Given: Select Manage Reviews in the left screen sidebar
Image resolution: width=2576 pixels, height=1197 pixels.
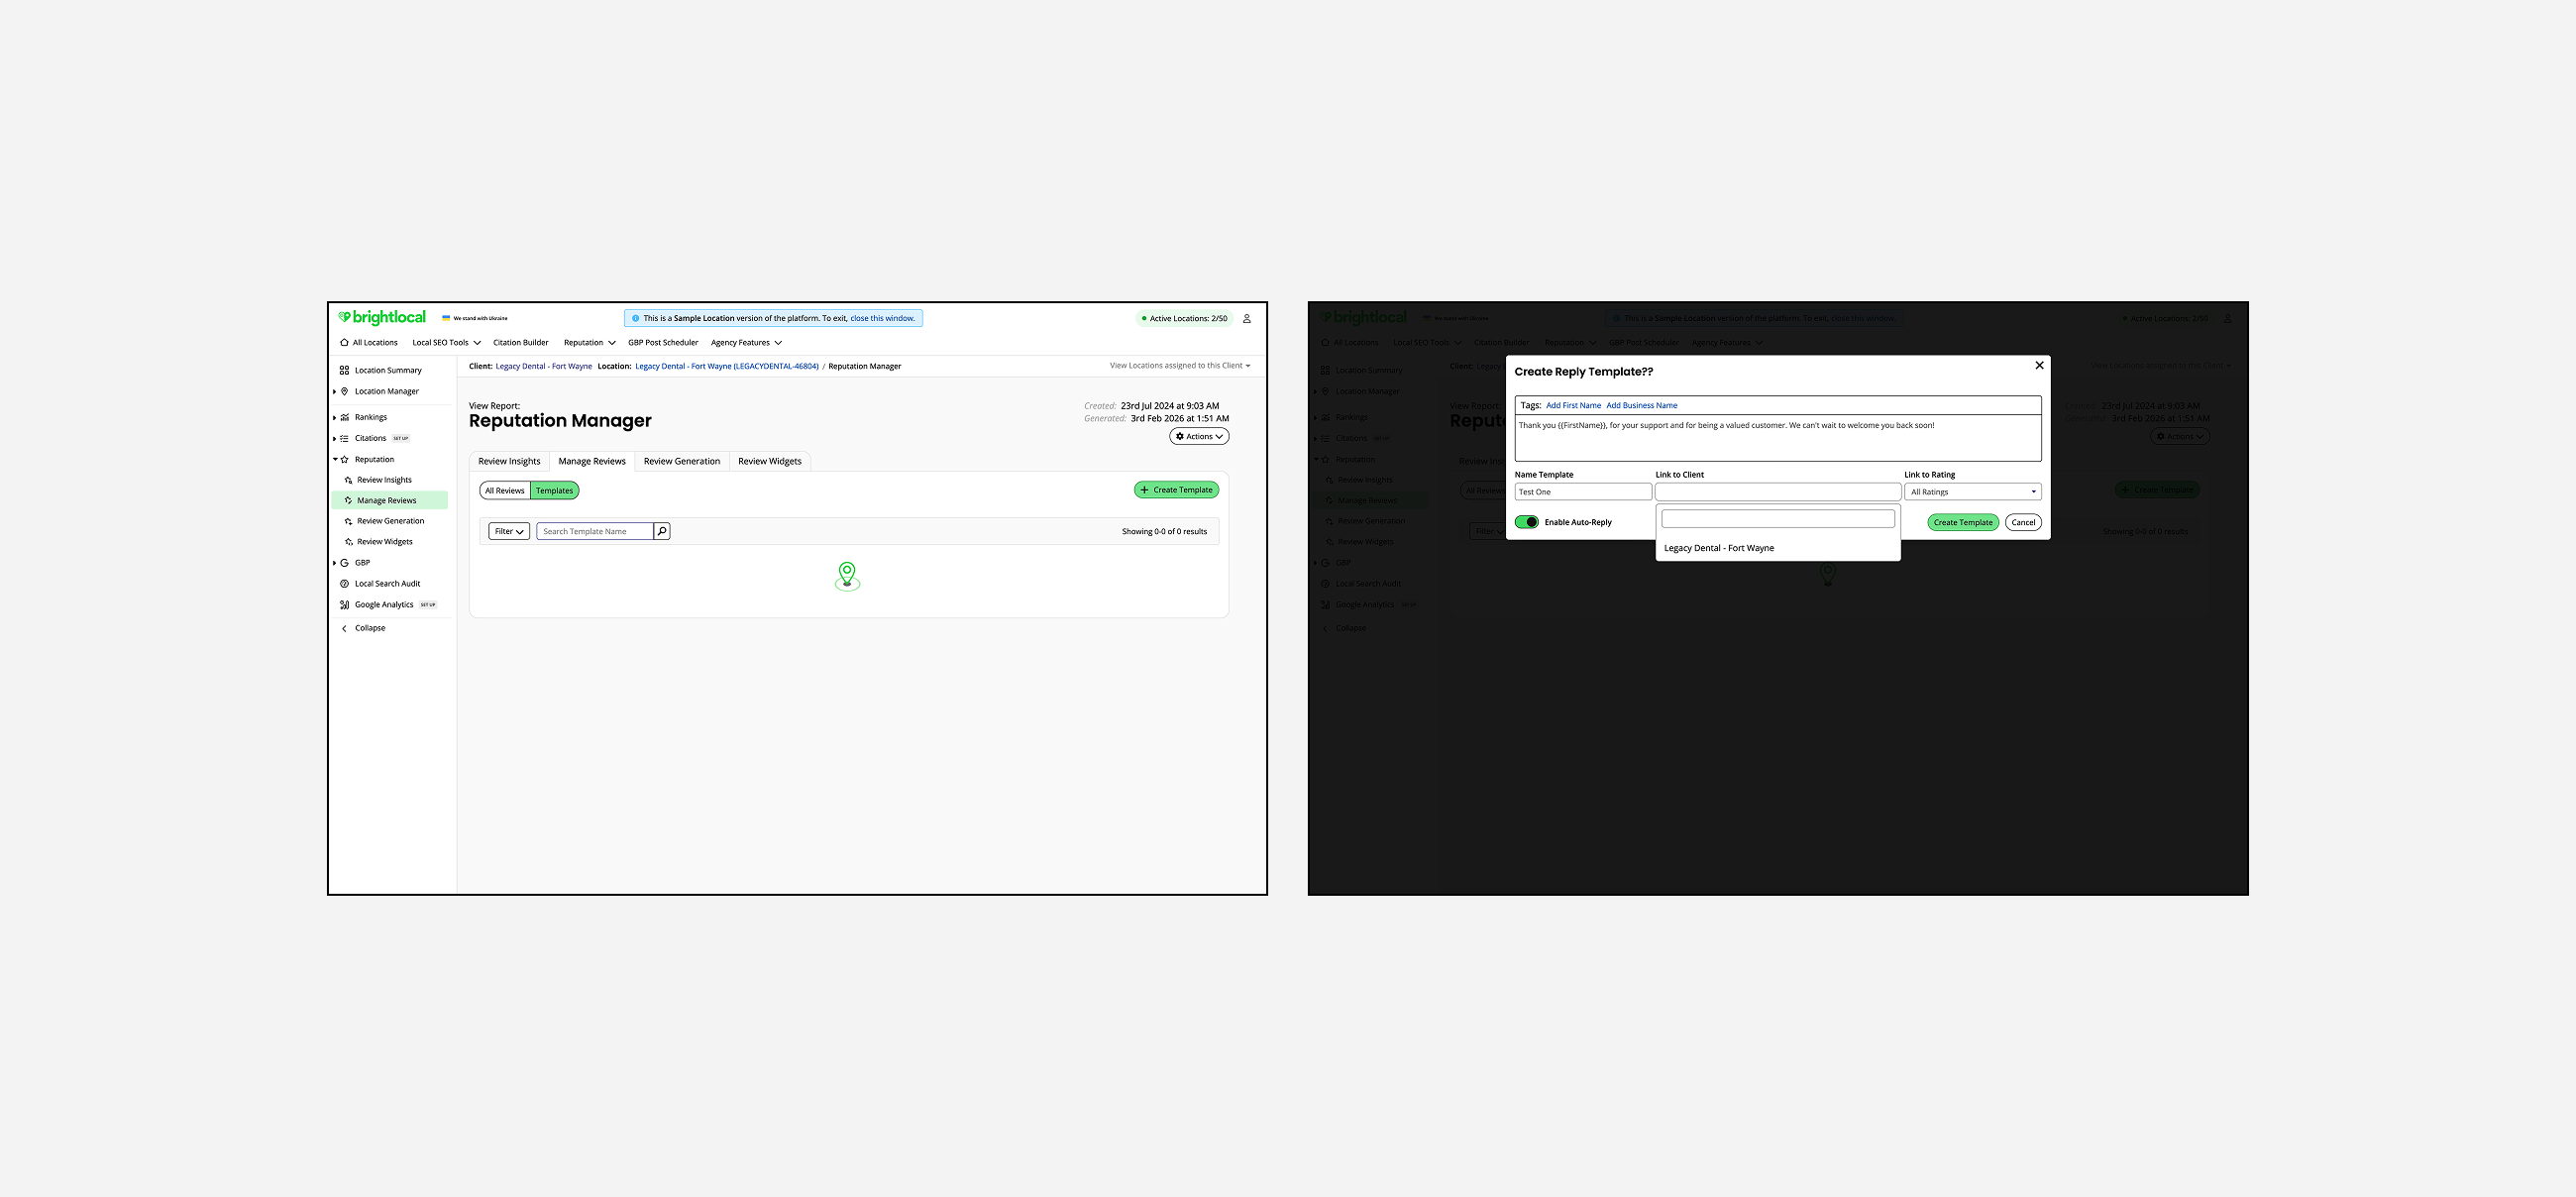Looking at the screenshot, I should click(x=390, y=500).
